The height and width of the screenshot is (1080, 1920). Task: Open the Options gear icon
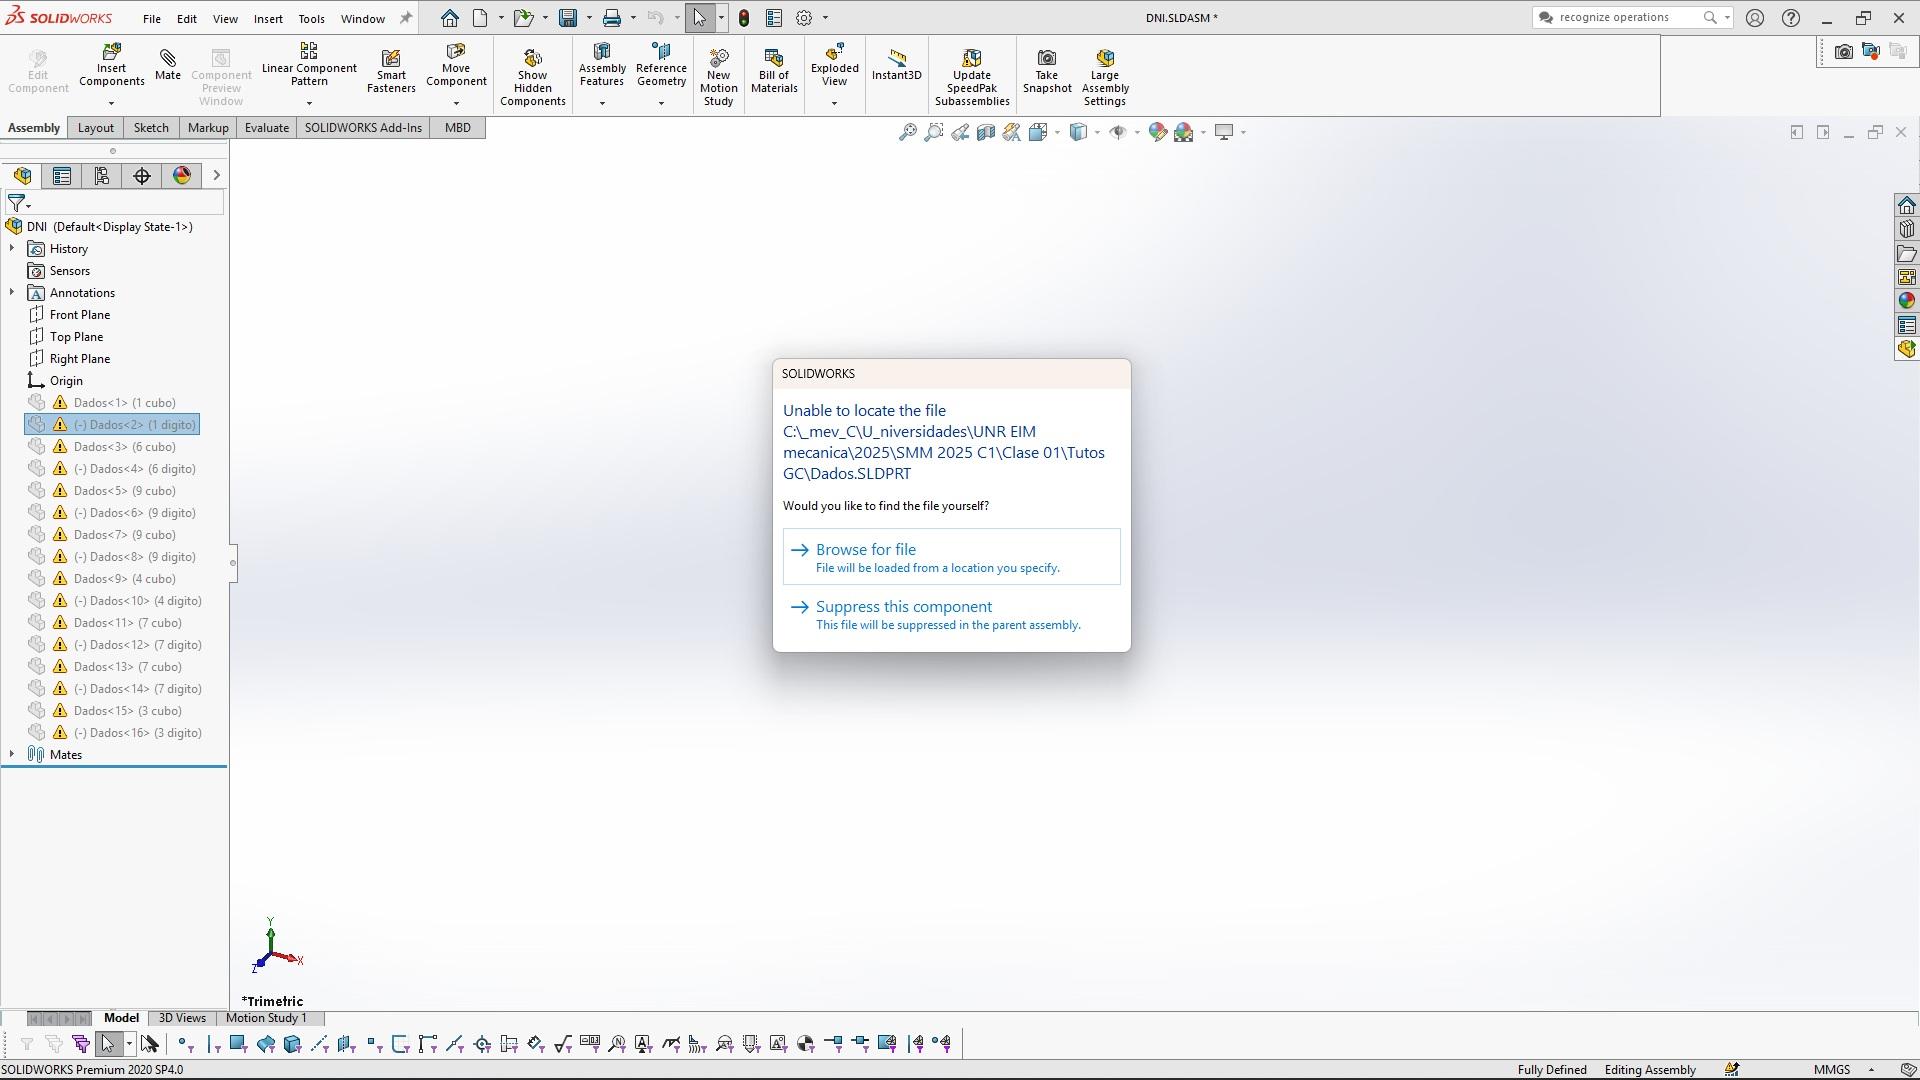pyautogui.click(x=804, y=18)
